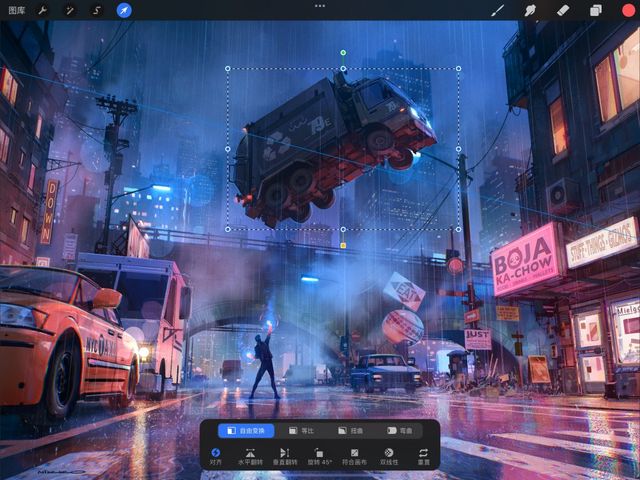
Task: Click 水平翻转 flip horizontal
Action: [x=250, y=456]
